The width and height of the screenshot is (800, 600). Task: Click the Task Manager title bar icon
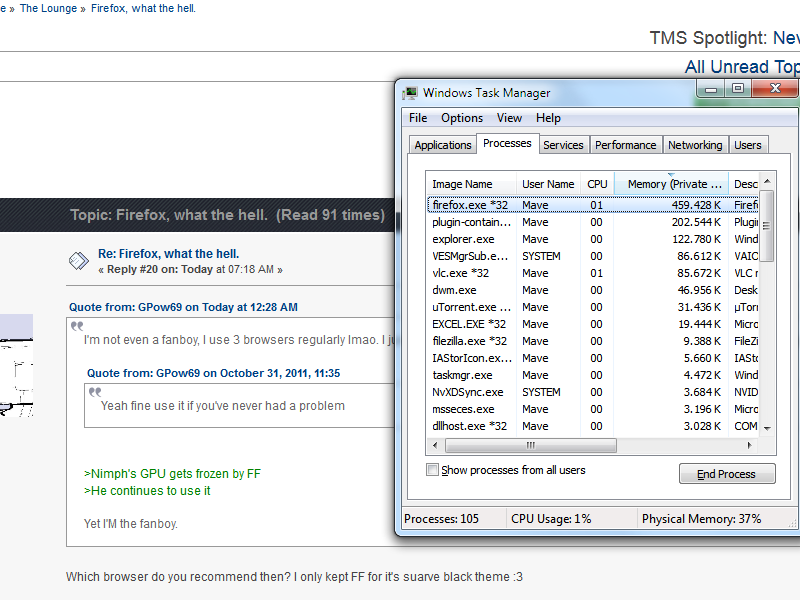(410, 93)
